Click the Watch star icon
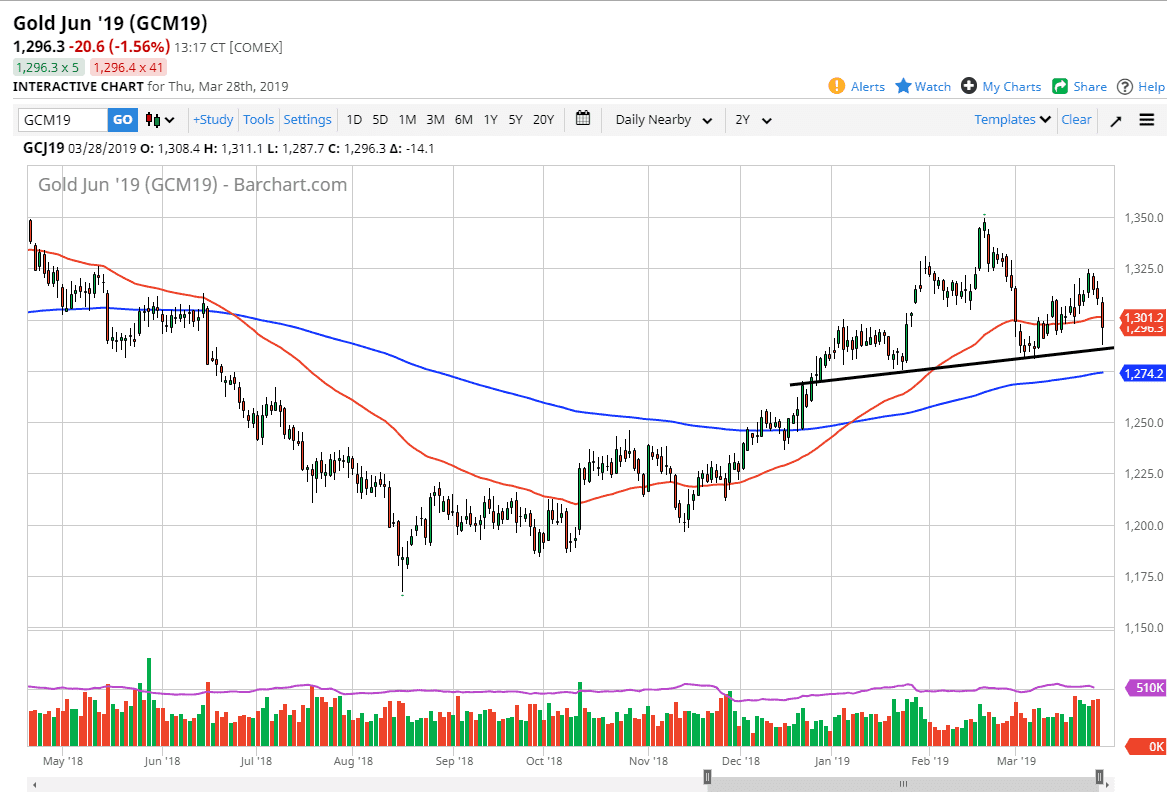The image size is (1167, 792). [903, 86]
